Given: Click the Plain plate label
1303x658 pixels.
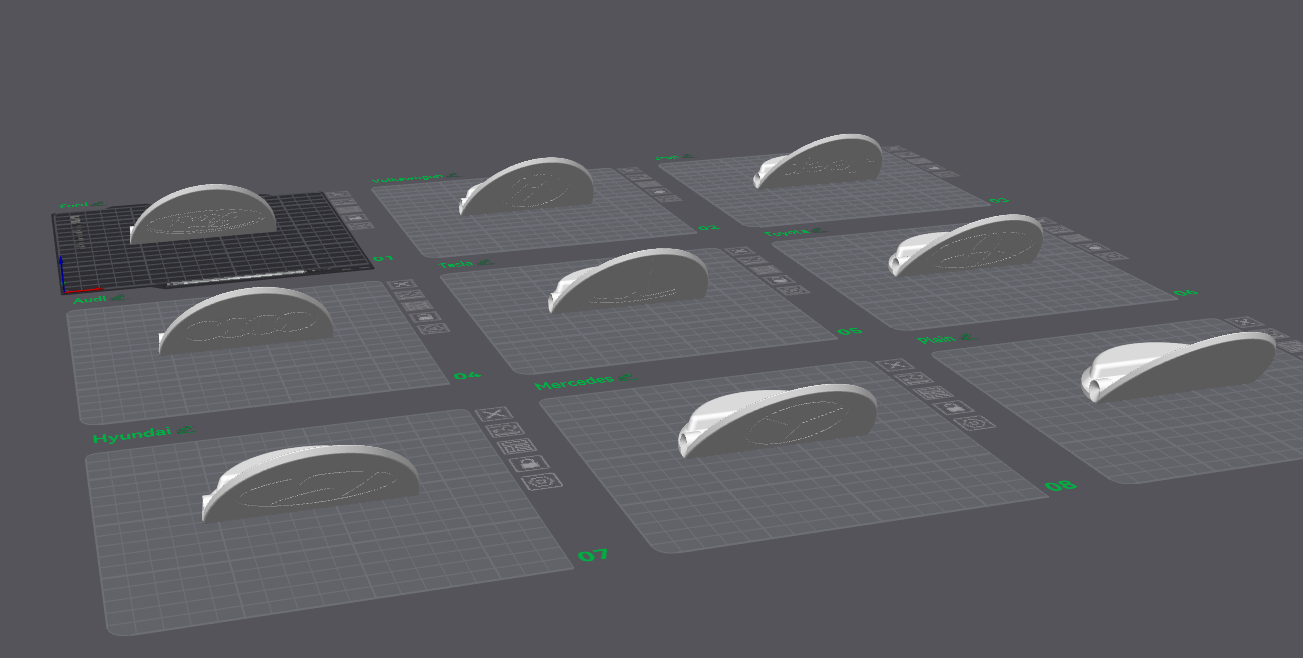Looking at the screenshot, I should [x=937, y=340].
